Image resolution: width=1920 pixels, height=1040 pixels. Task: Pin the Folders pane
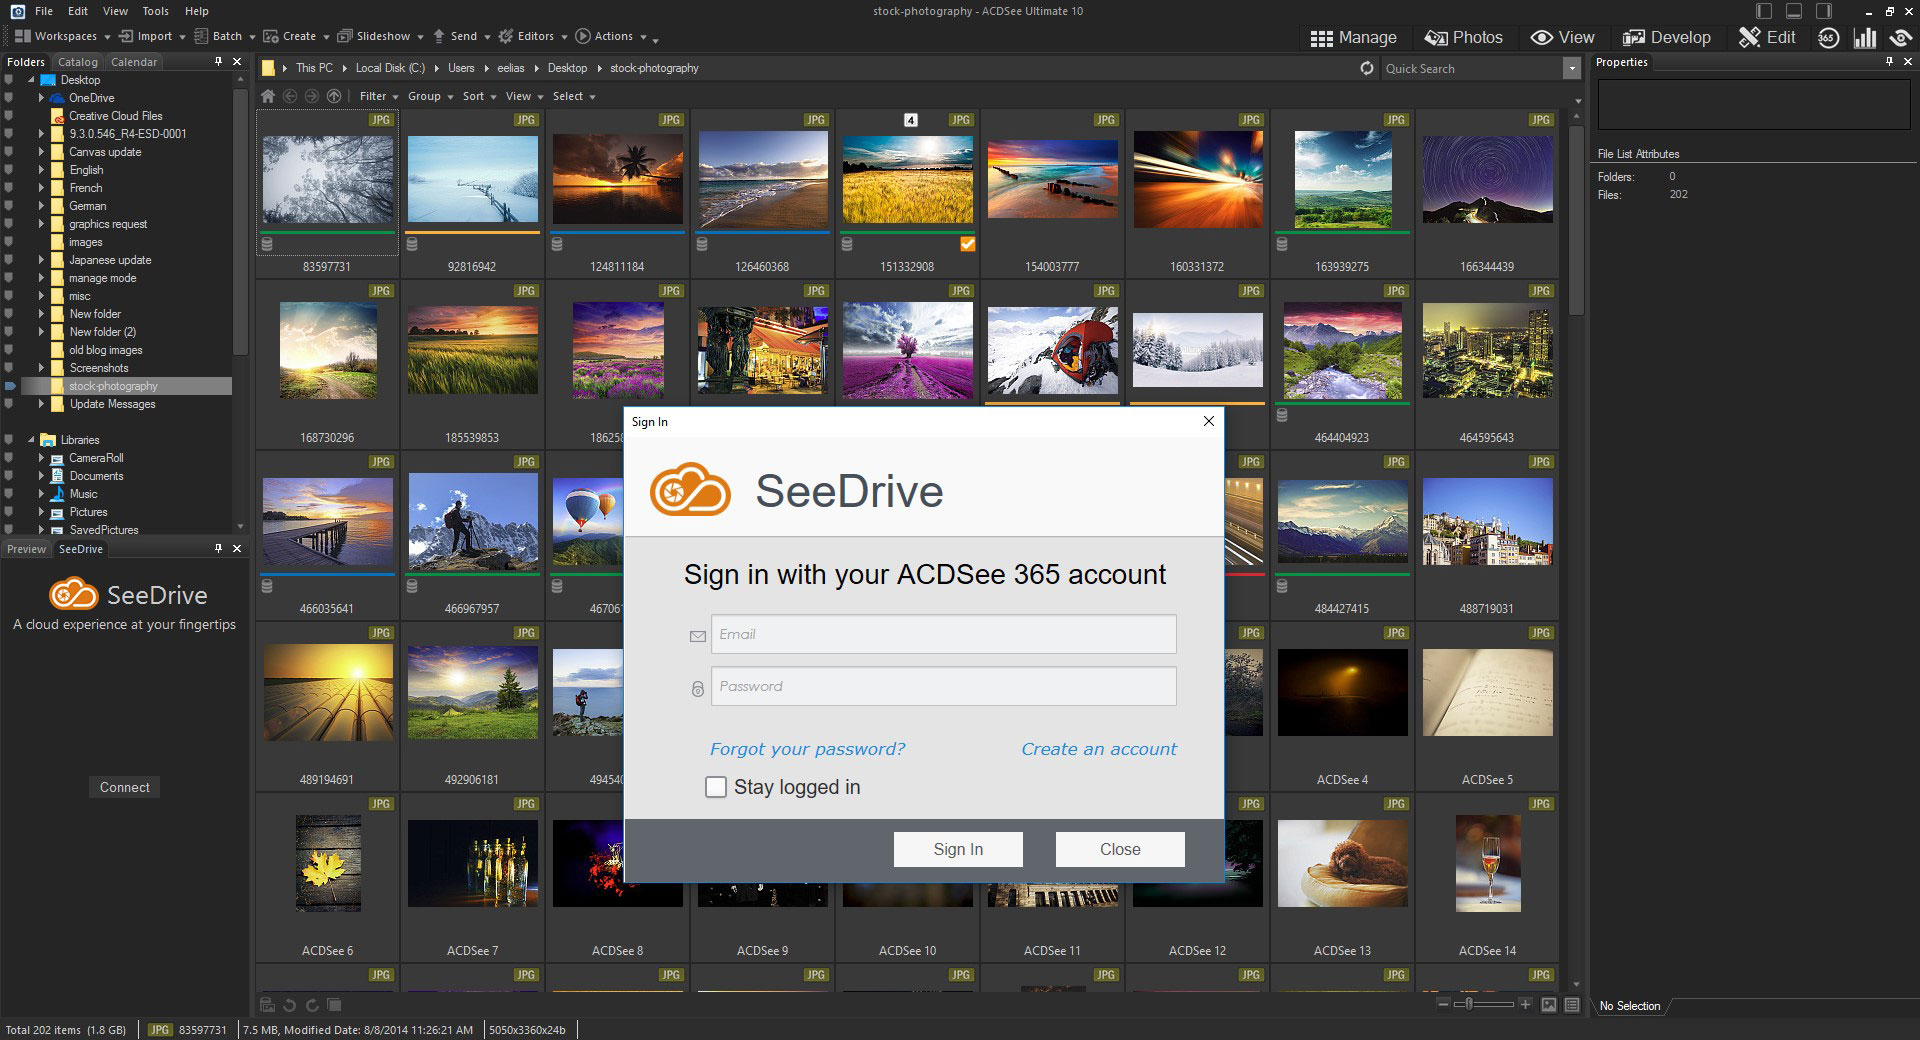219,61
